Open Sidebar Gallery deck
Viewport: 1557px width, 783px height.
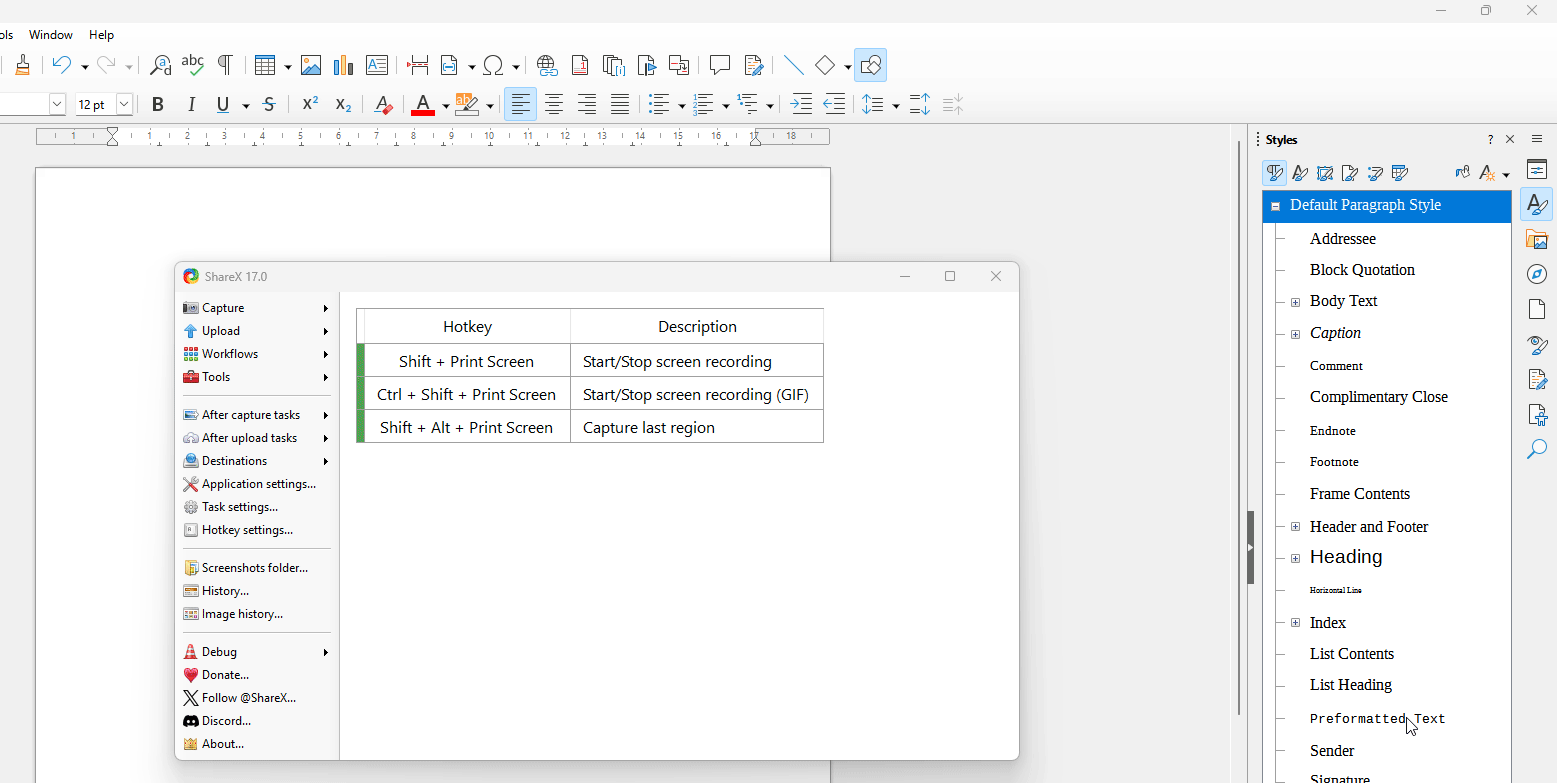1537,239
